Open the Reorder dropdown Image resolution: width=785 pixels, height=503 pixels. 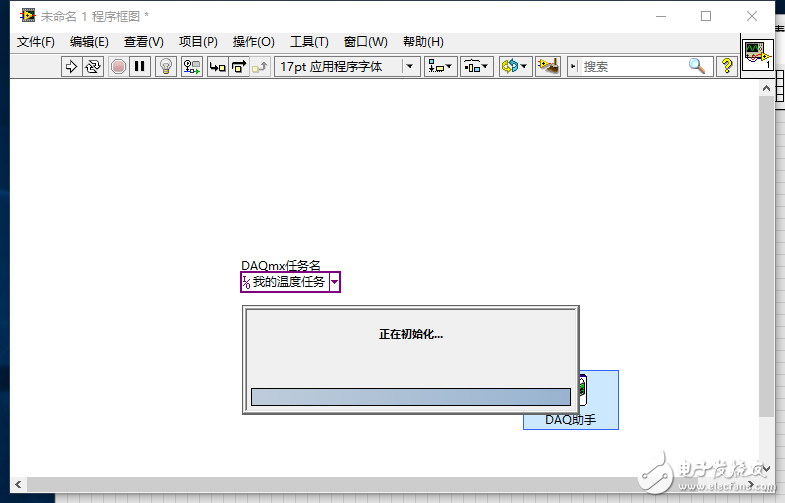tap(515, 67)
